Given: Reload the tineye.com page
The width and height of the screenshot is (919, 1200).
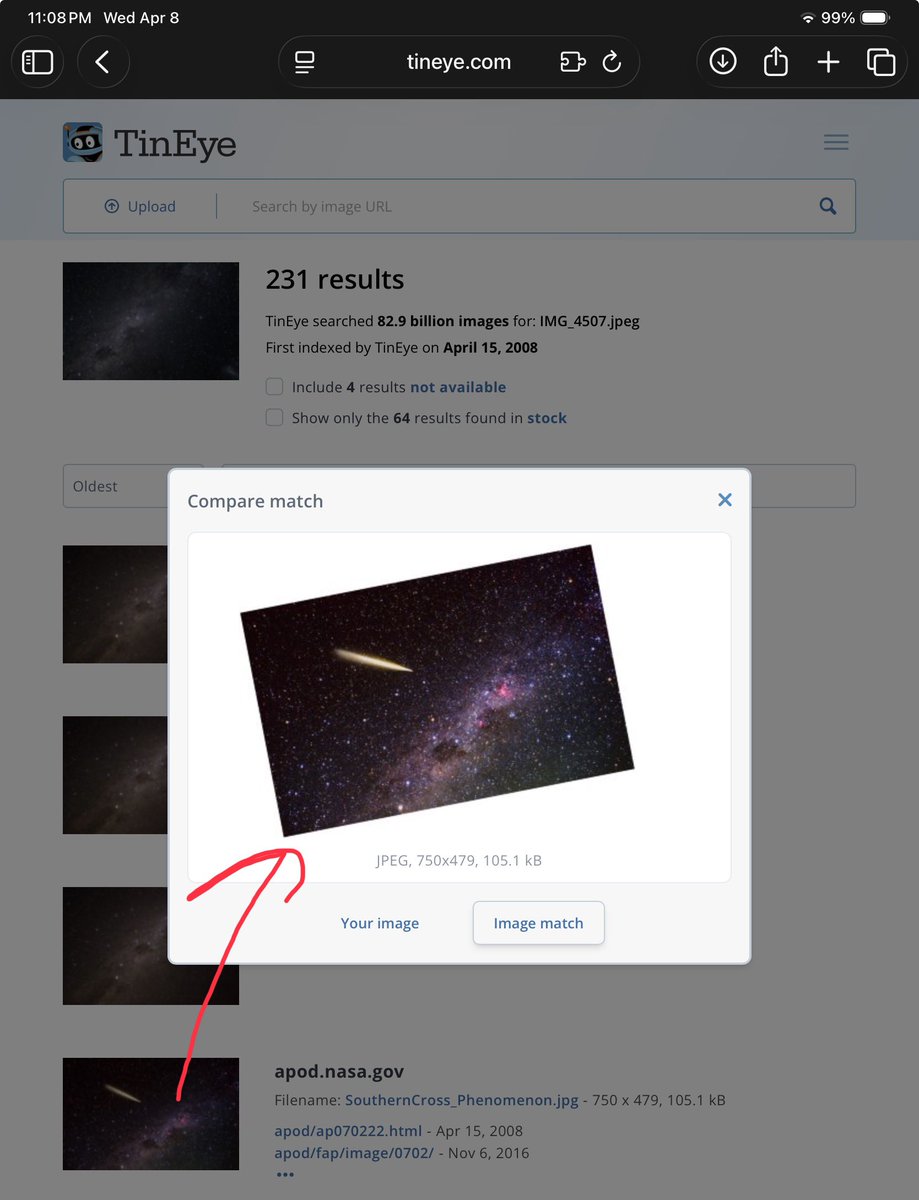Looking at the screenshot, I should click(x=612, y=62).
